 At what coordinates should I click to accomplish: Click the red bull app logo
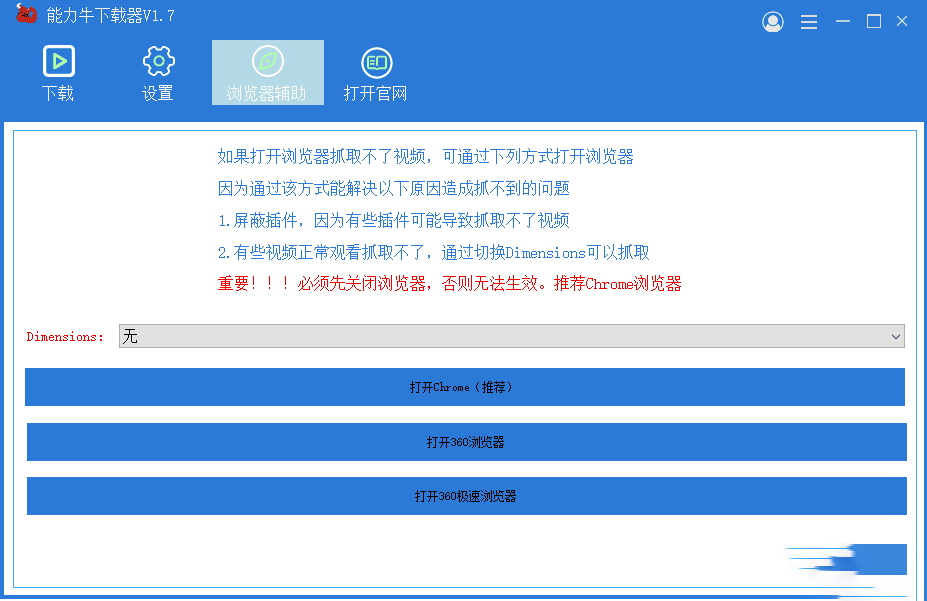point(25,14)
